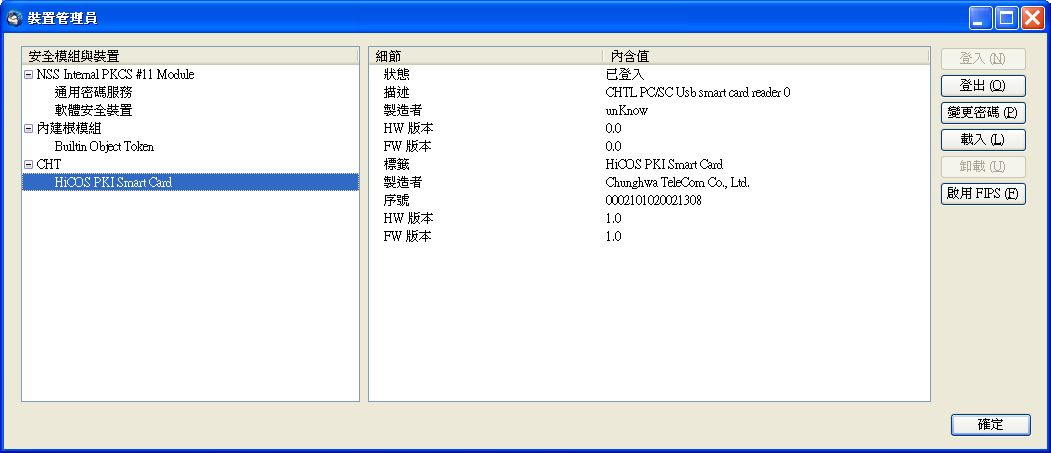Click the 細節 column header
Screen dimensions: 1051x453
pyautogui.click(x=485, y=56)
